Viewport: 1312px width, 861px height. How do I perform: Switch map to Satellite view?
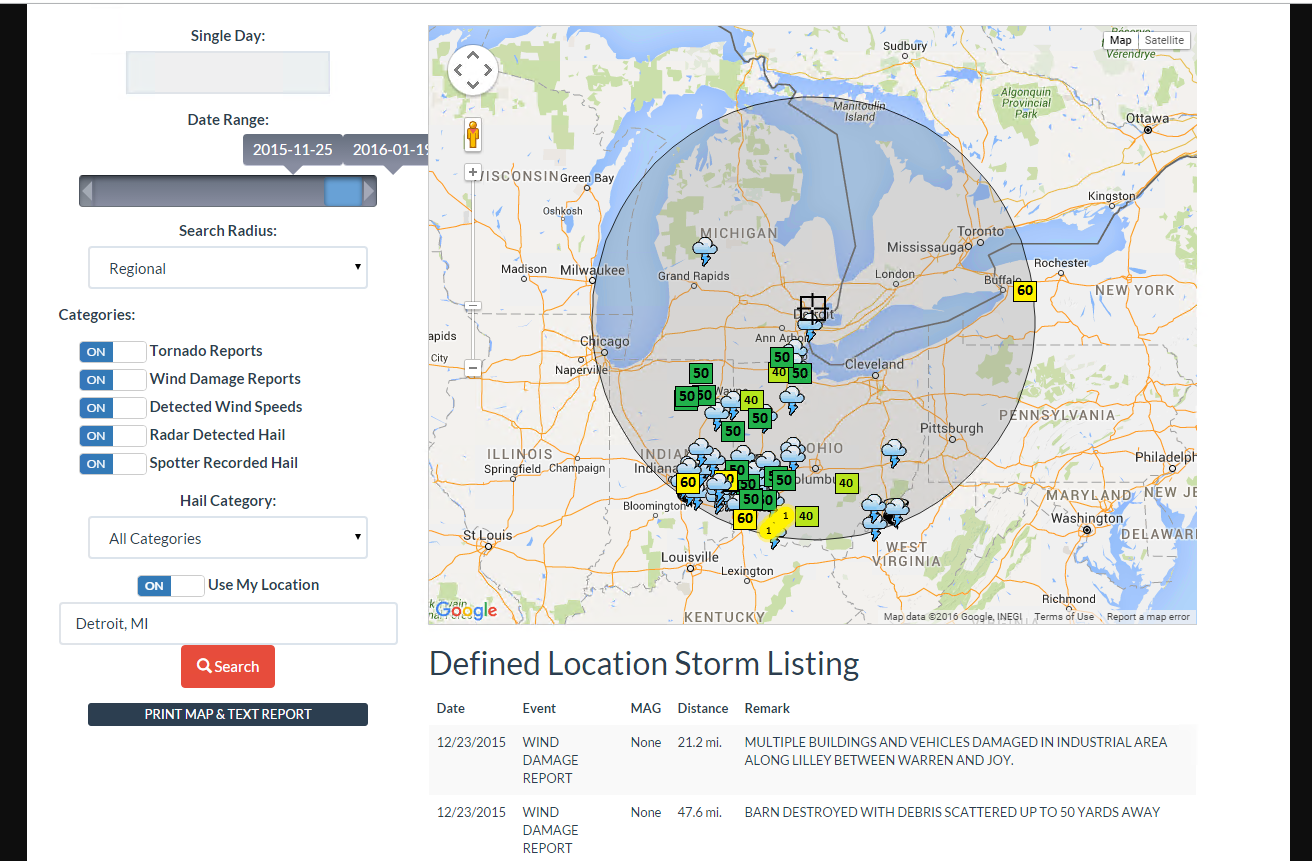1164,41
